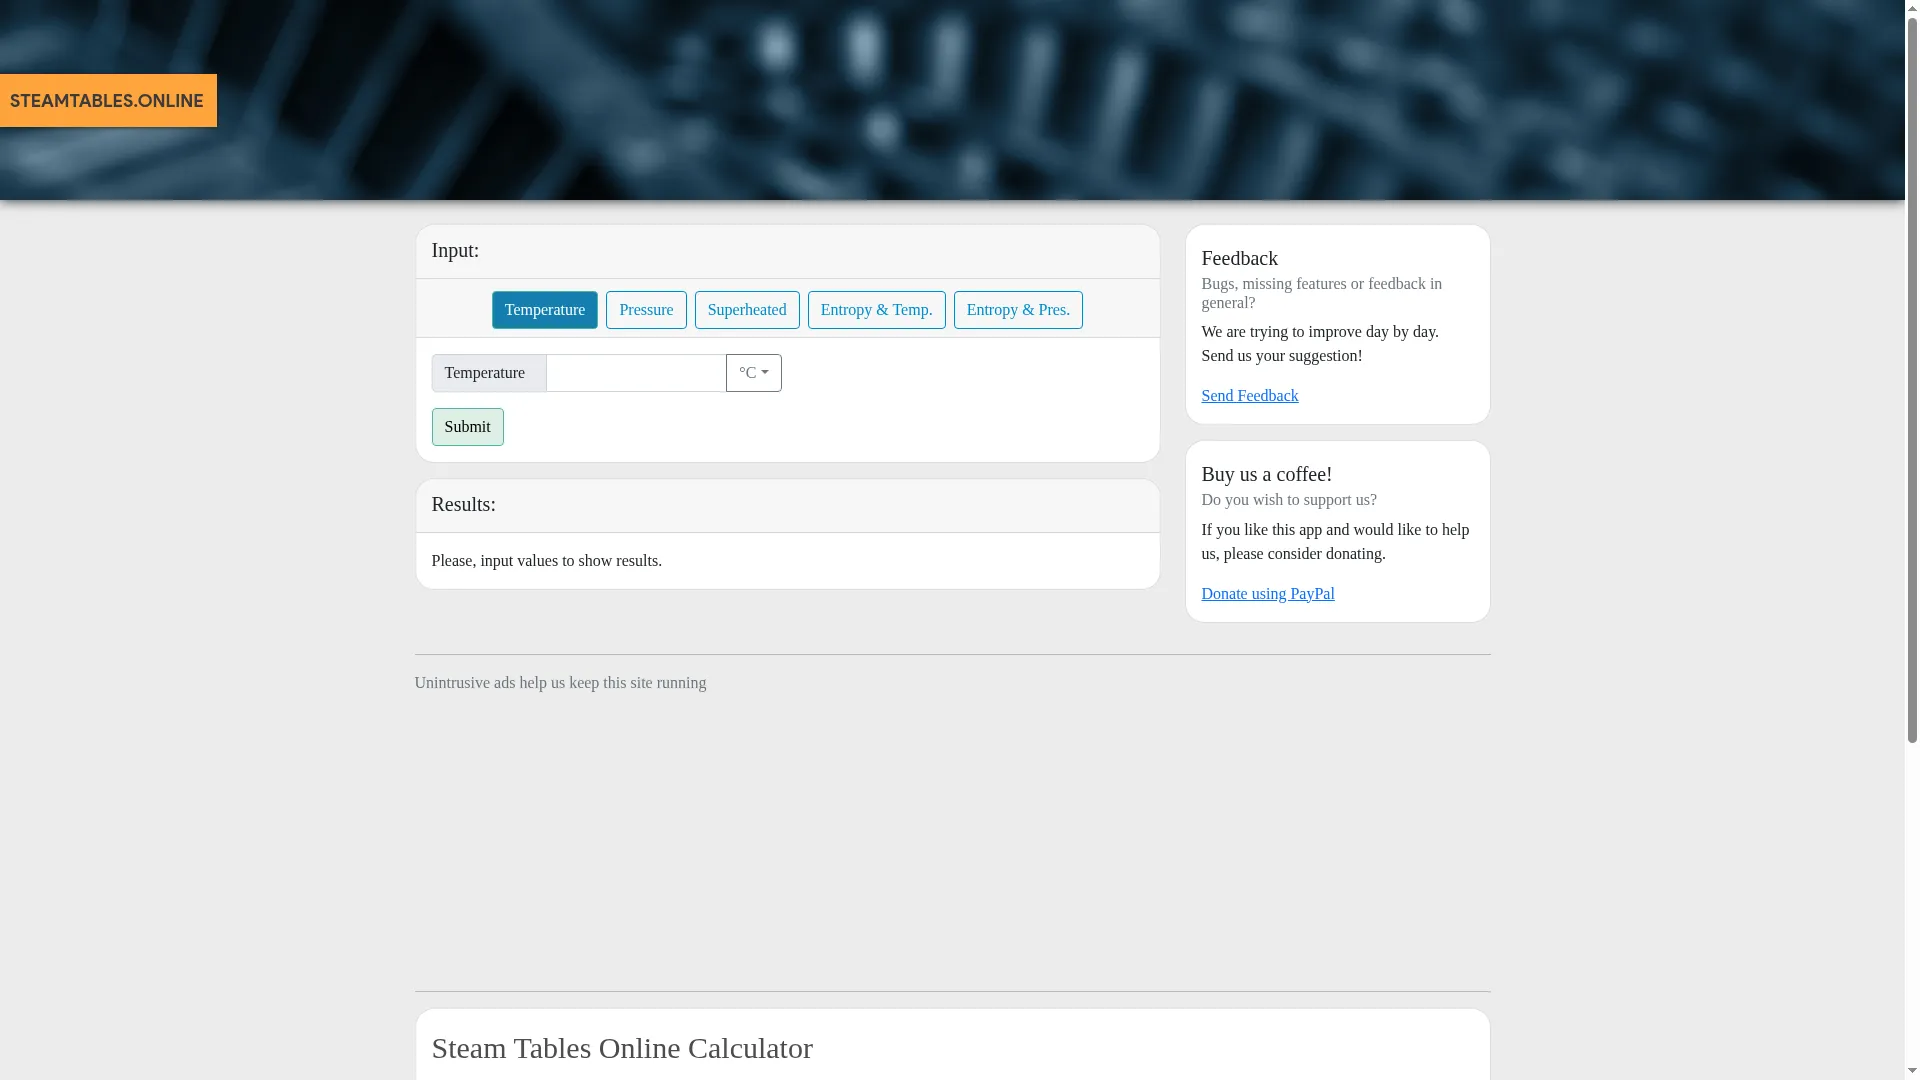Click the 'Steam Tables Online Calculator' heading
1920x1080 pixels.
pos(622,1048)
